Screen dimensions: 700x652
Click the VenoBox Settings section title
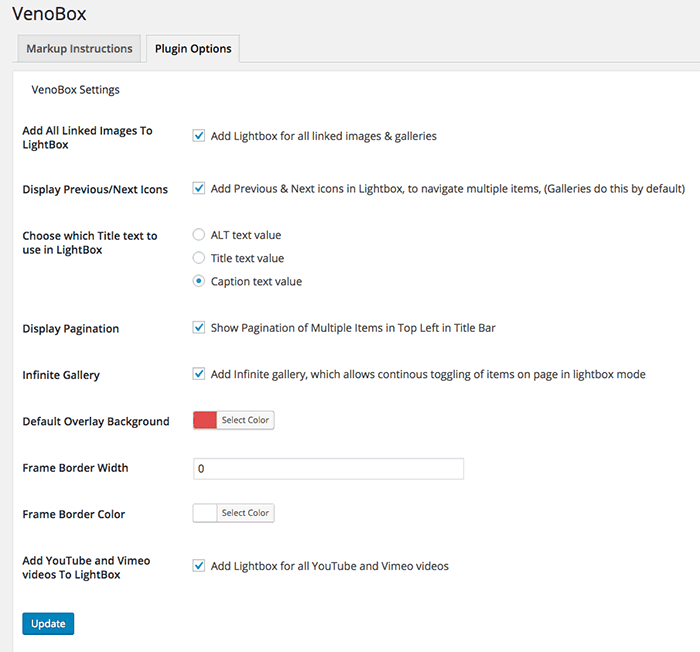point(76,90)
